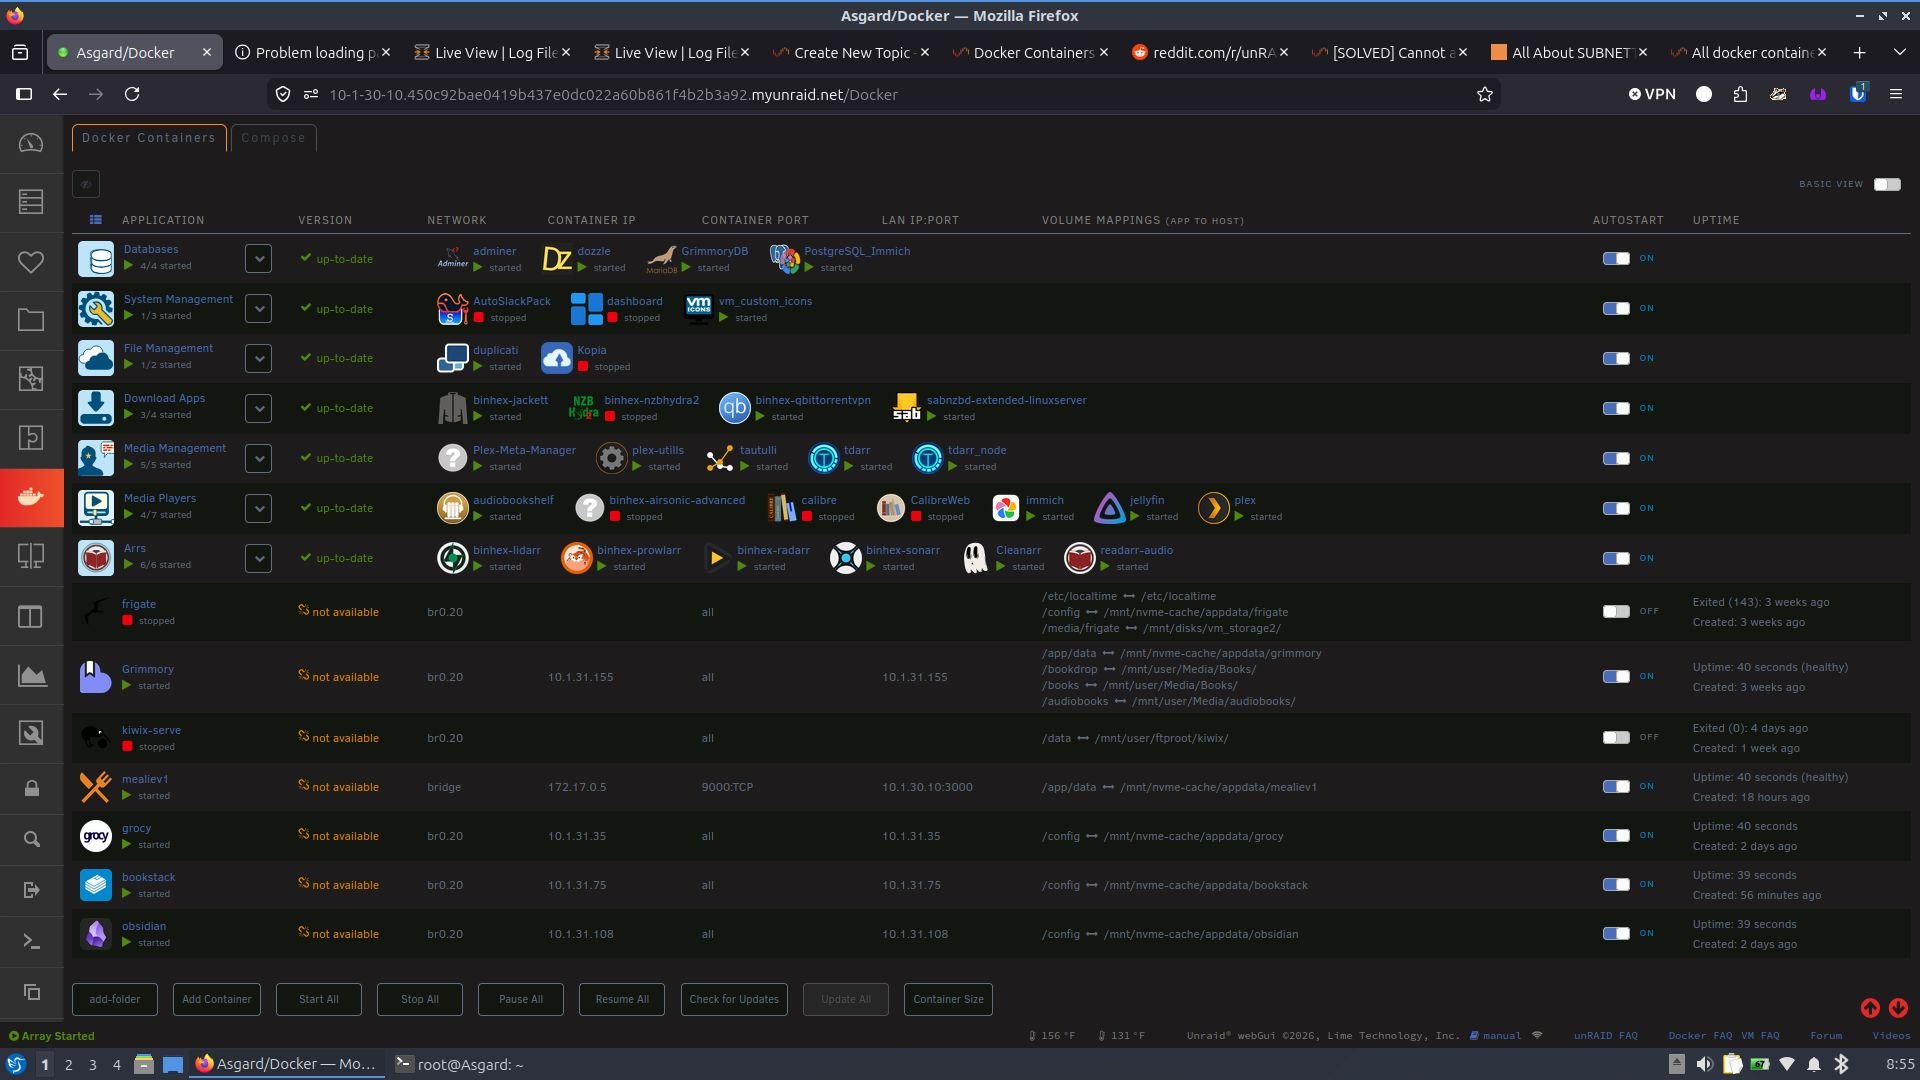Open the Arrs folder dropdown arrow
The width and height of the screenshot is (1920, 1080).
pyautogui.click(x=258, y=558)
